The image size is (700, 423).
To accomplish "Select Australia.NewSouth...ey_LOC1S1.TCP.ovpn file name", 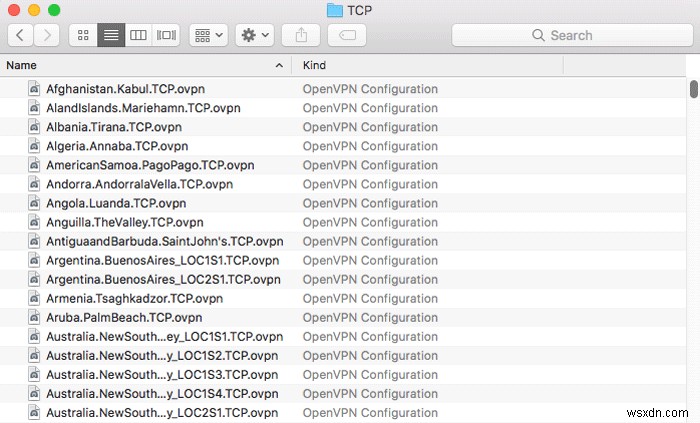I will [x=164, y=337].
